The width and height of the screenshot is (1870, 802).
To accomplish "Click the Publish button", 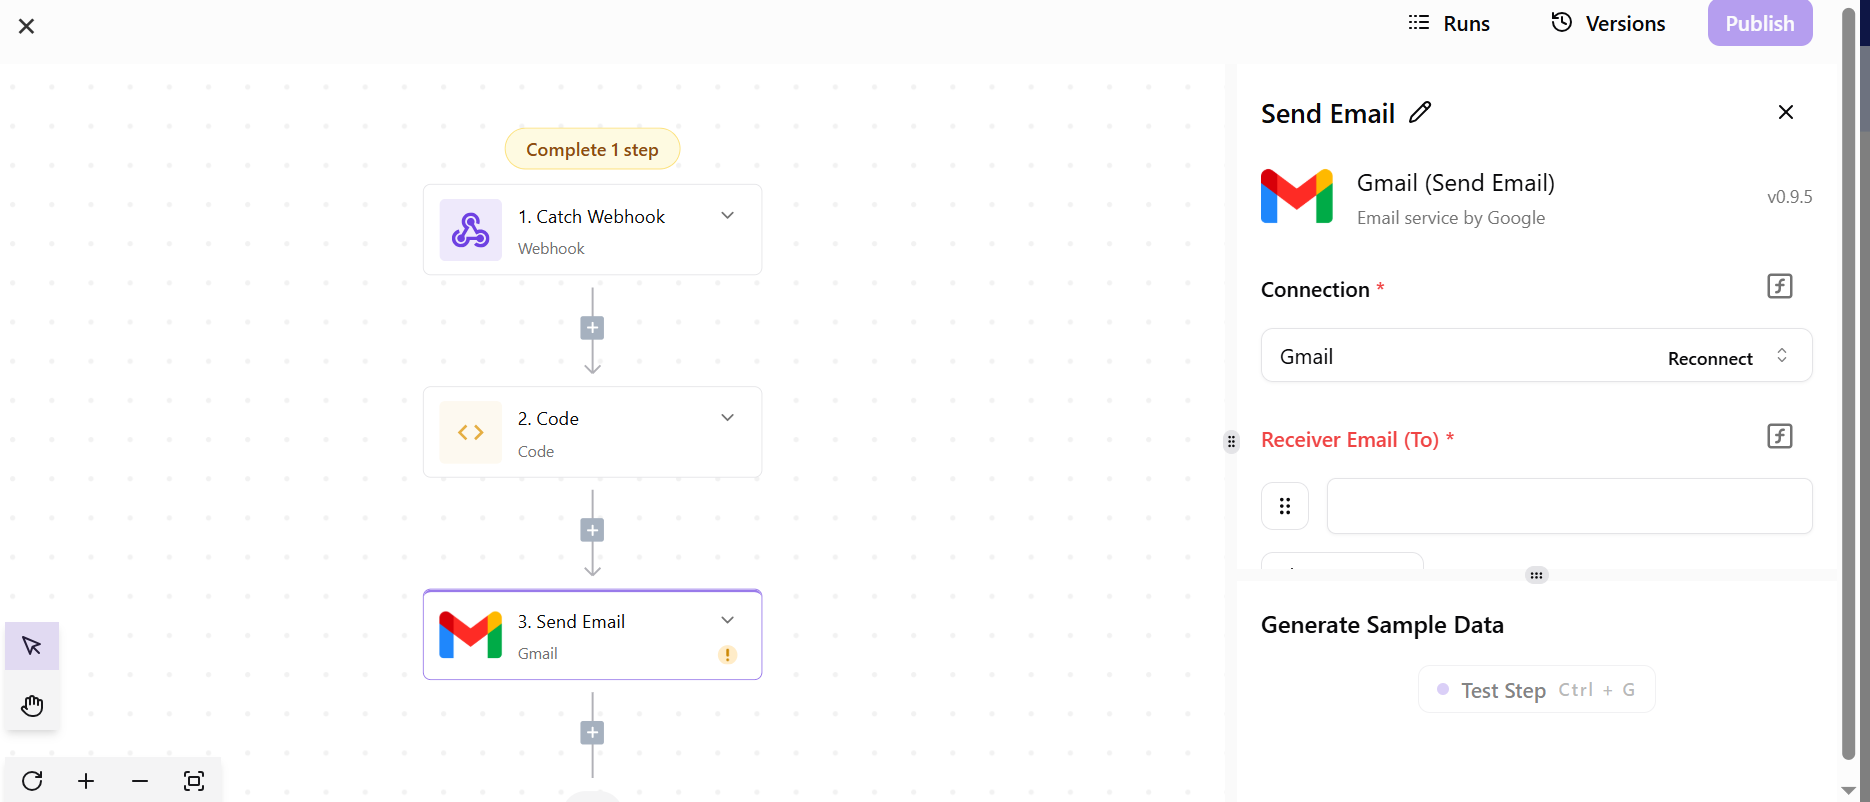I will pyautogui.click(x=1759, y=24).
